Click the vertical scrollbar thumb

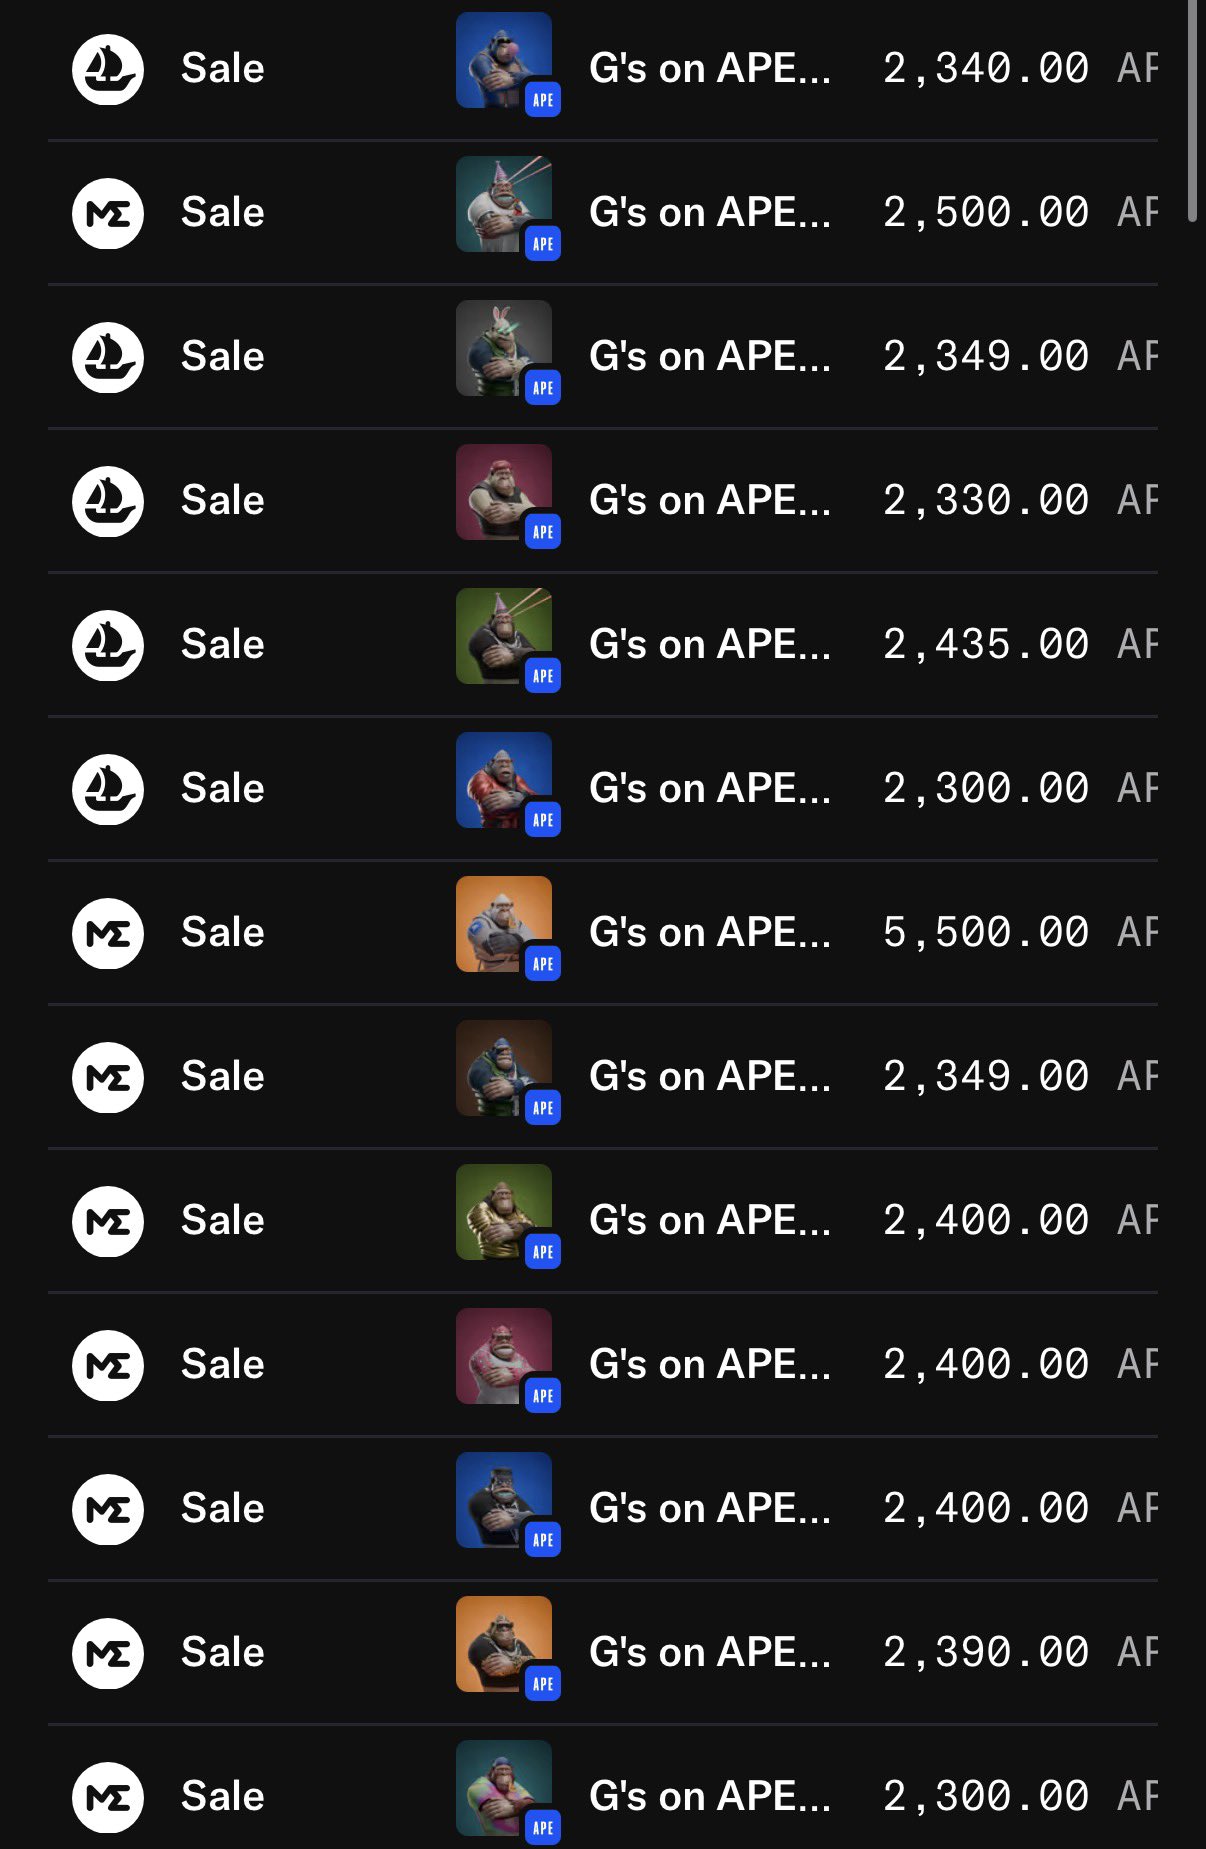(1191, 110)
